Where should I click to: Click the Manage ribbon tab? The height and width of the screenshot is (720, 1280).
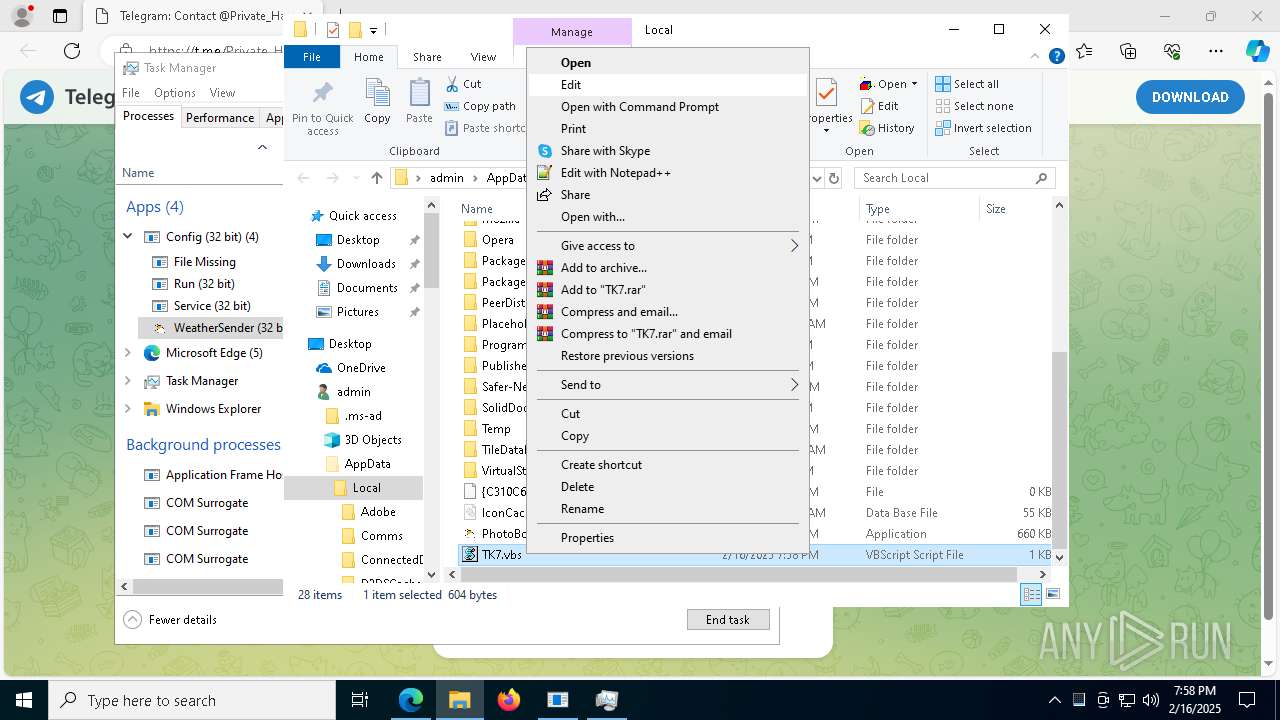[572, 32]
